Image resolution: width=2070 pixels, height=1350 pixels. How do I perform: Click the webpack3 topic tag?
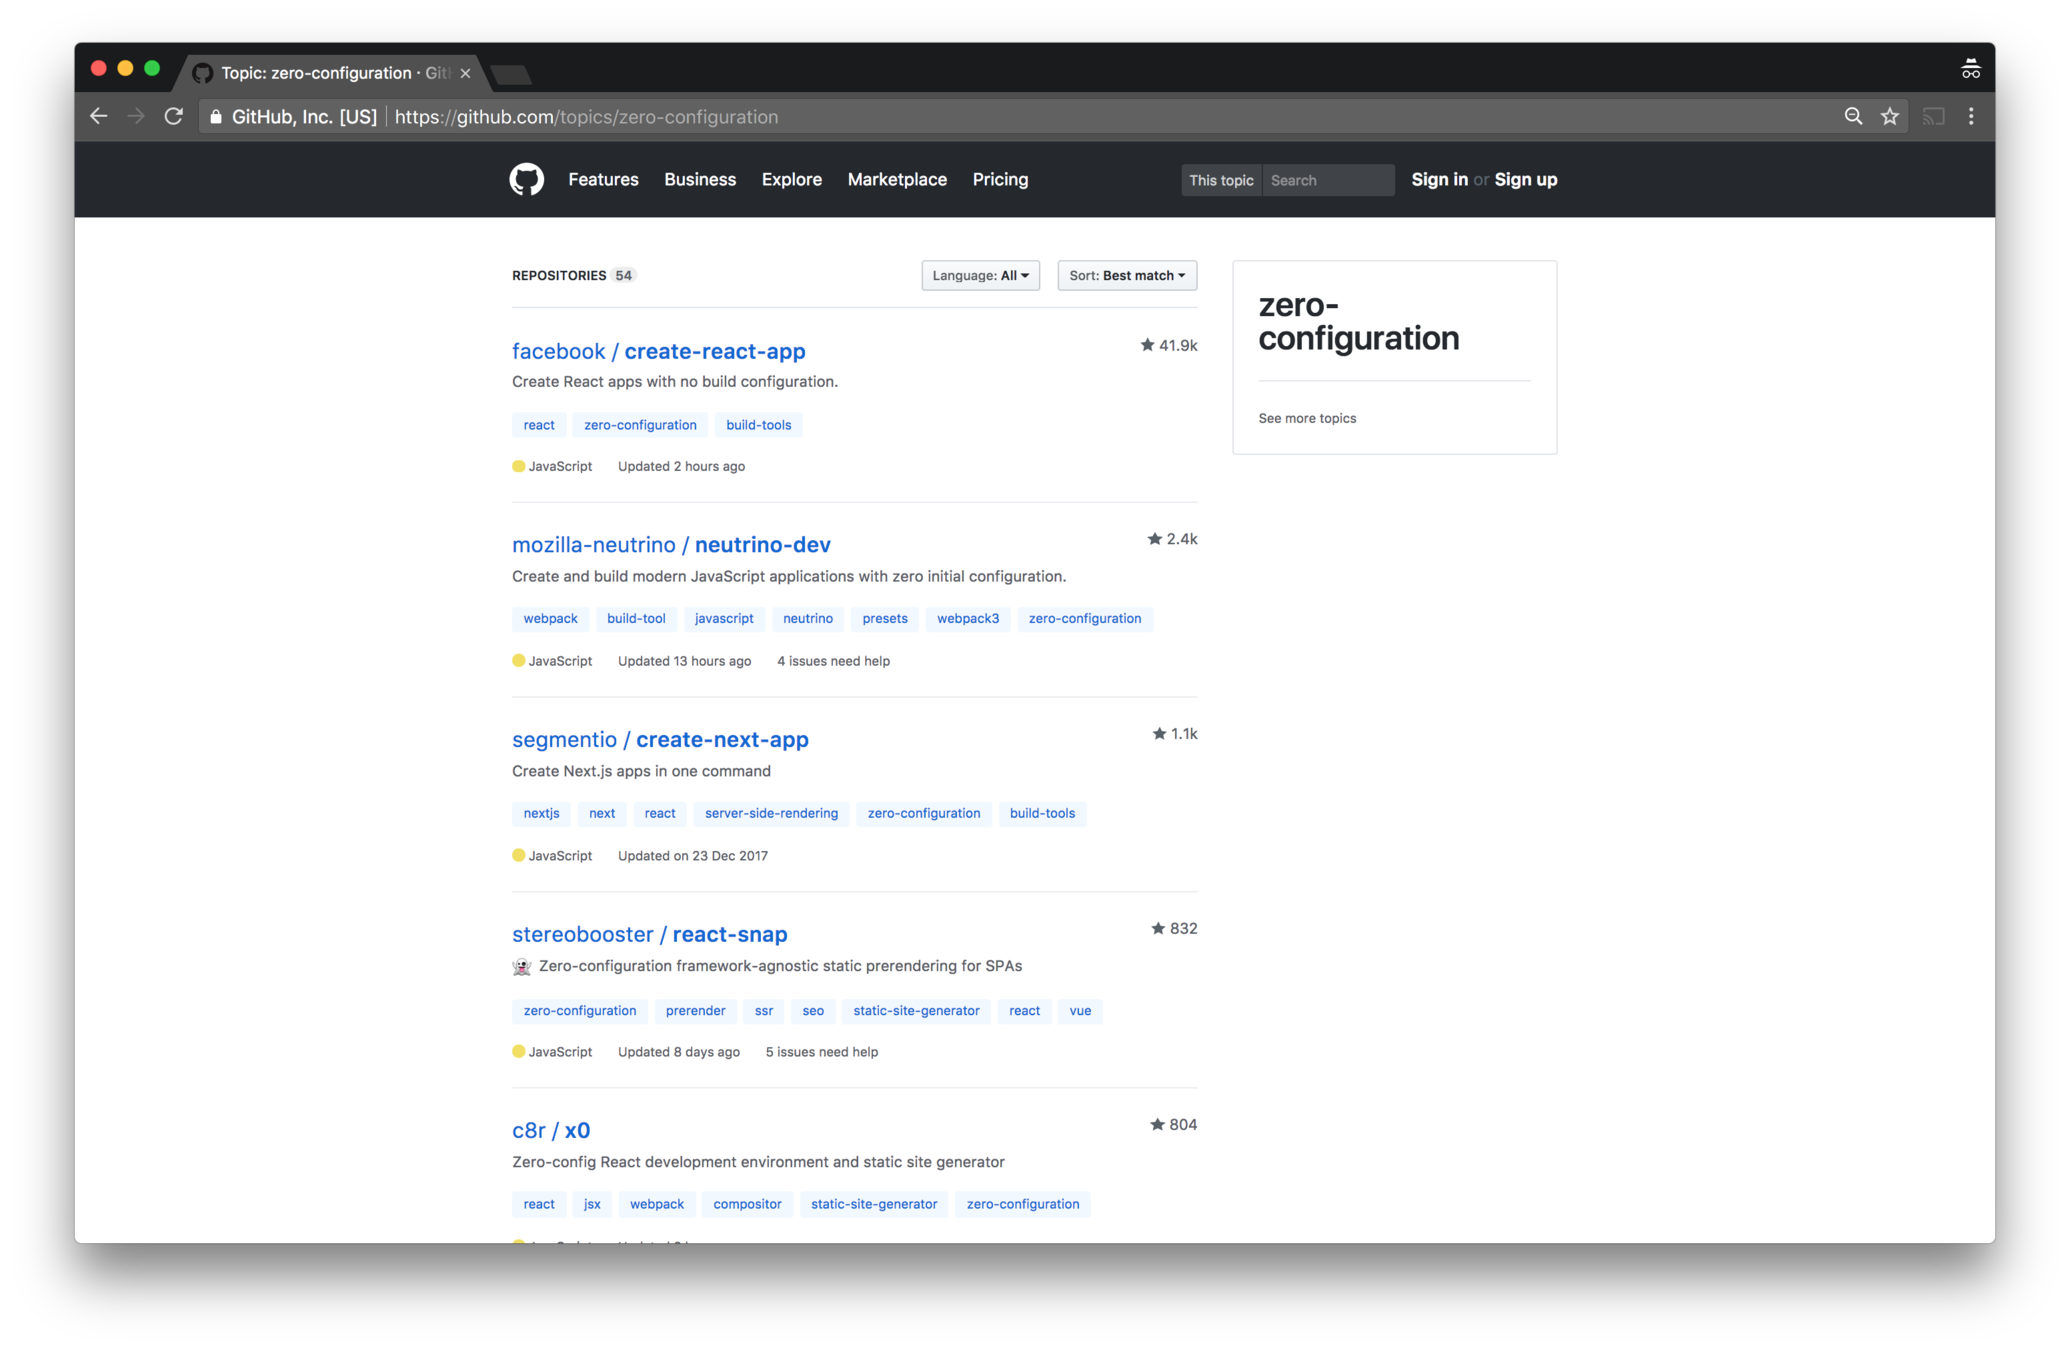click(x=967, y=618)
